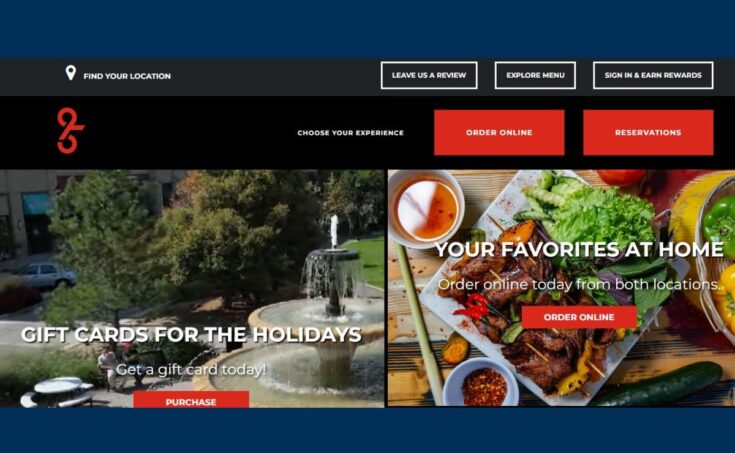Screen dimensions: 735x453
Task: Expand Choose Your Experience menu
Action: click(x=350, y=133)
